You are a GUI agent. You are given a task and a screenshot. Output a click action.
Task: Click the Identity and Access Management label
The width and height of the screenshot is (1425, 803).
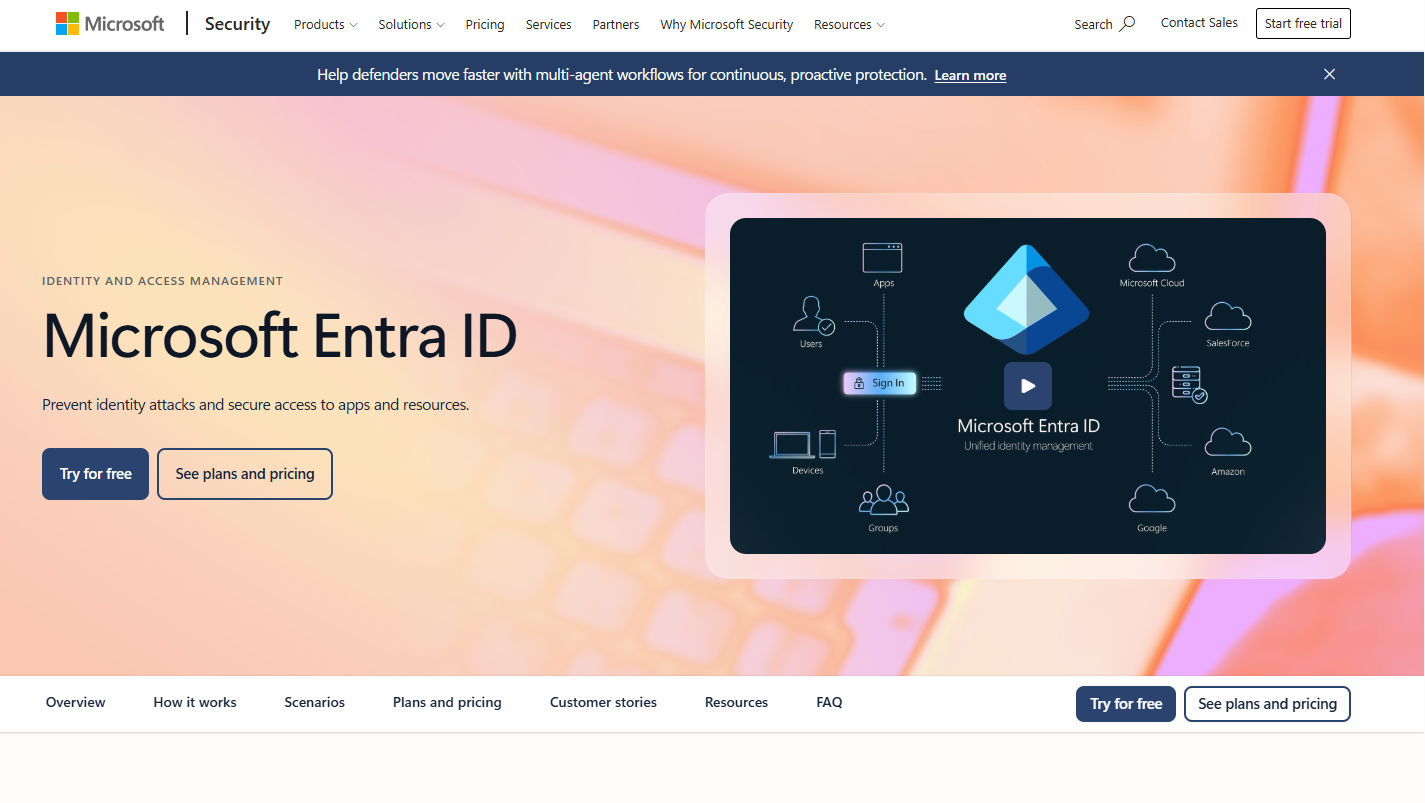pyautogui.click(x=163, y=281)
